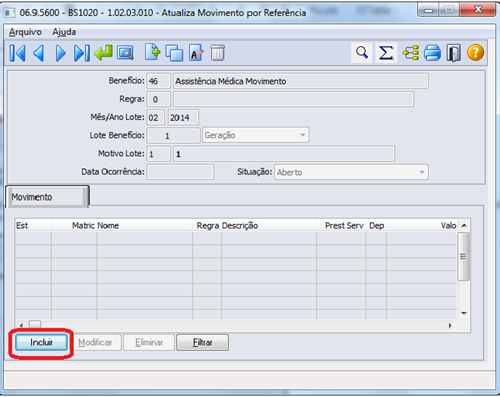Click the Motivo Lote description field
The image size is (500, 397).
[284, 154]
